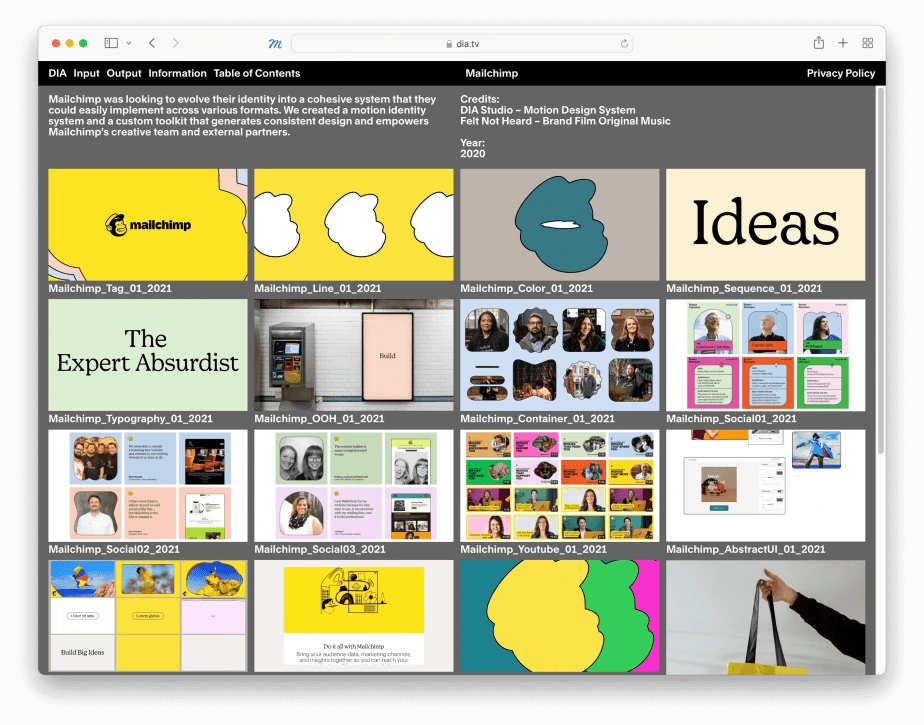
Task: Click the dia.tv address bar
Action: (x=462, y=44)
